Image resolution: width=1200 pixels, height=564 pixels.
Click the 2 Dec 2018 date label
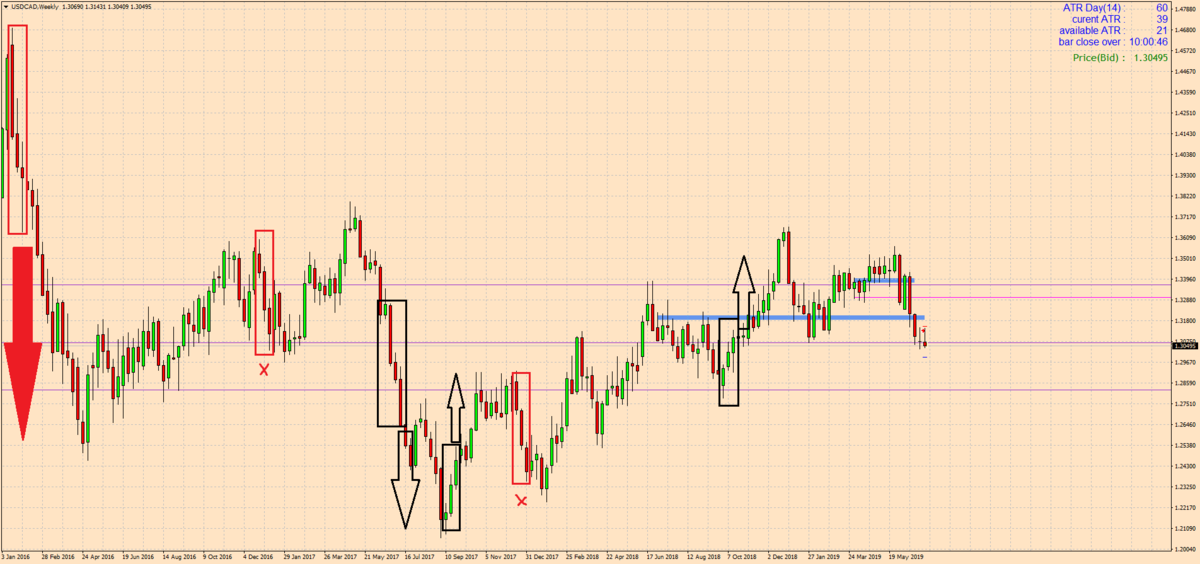coord(781,556)
